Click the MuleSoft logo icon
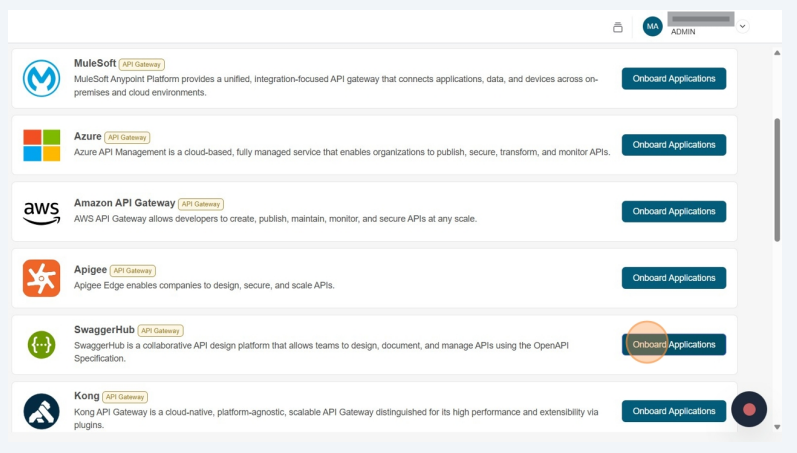 [x=42, y=78]
